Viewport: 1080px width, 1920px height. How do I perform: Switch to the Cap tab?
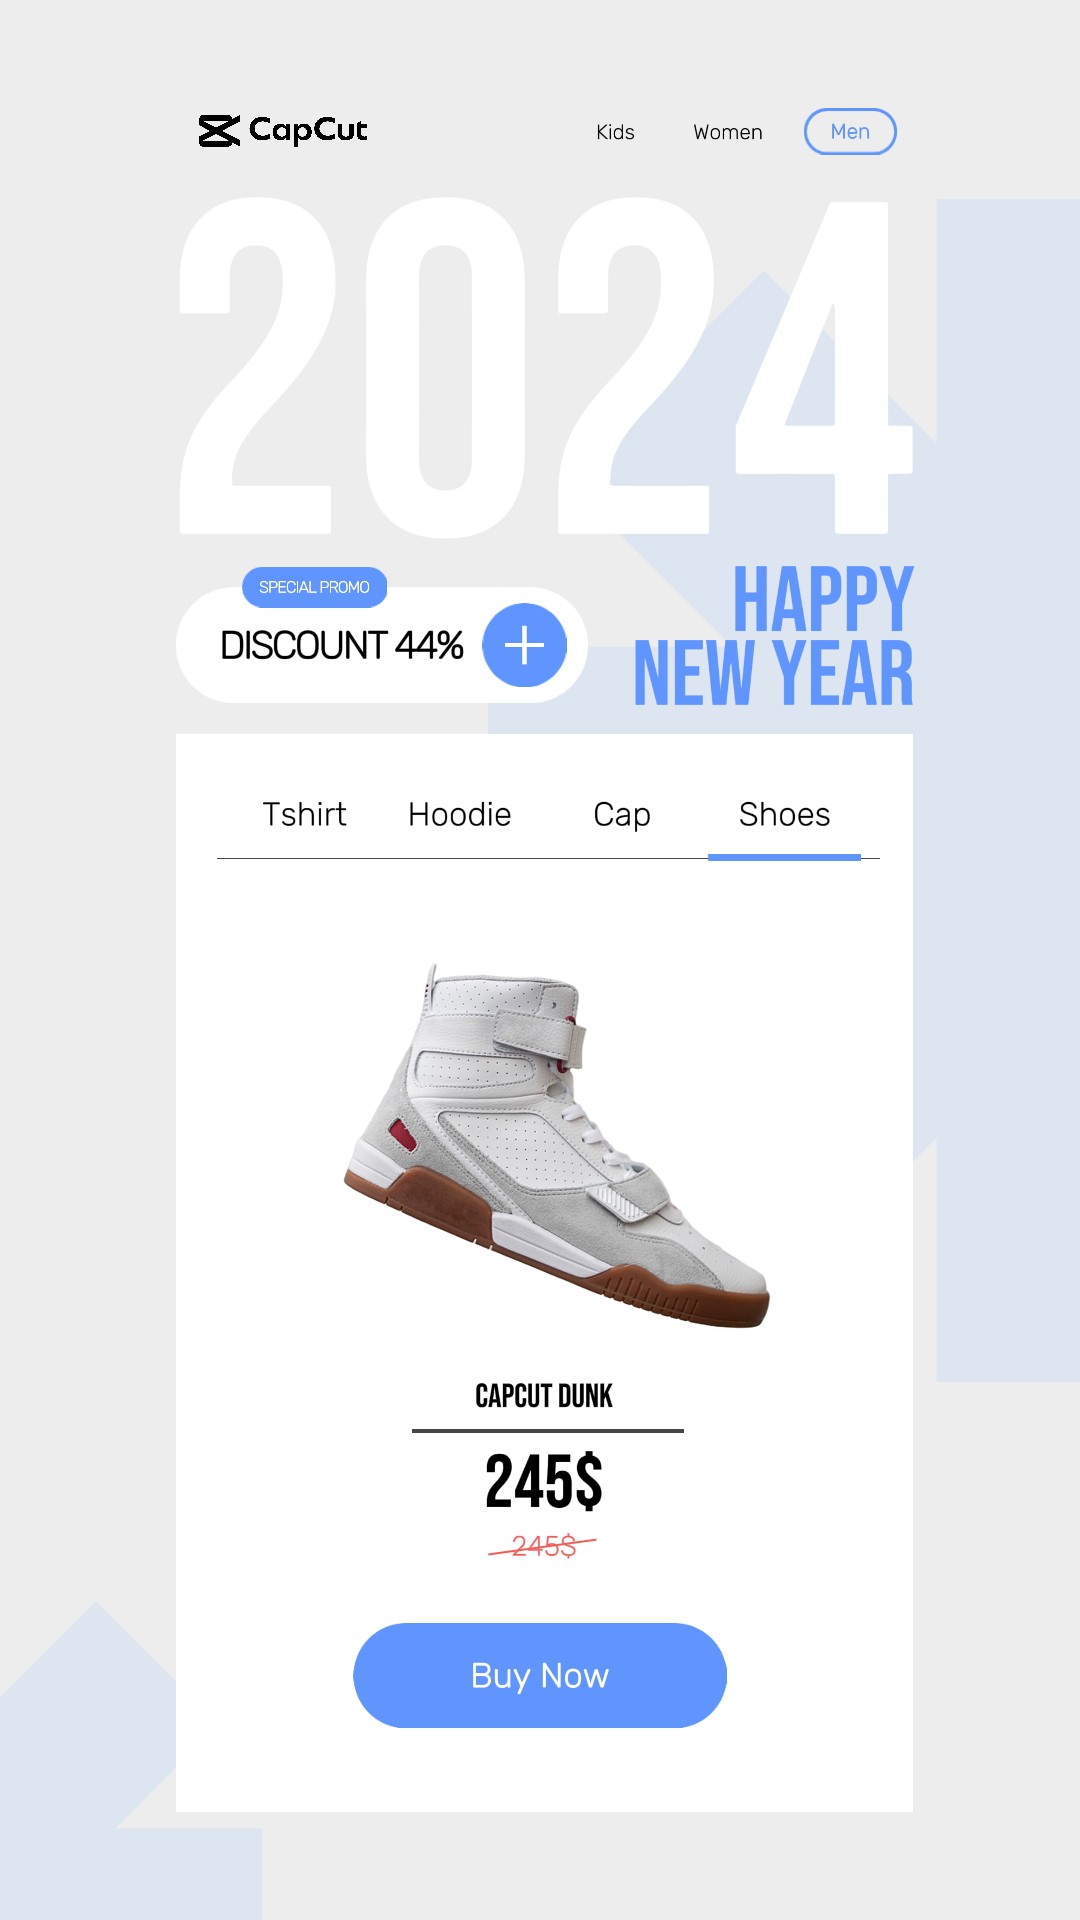622,815
